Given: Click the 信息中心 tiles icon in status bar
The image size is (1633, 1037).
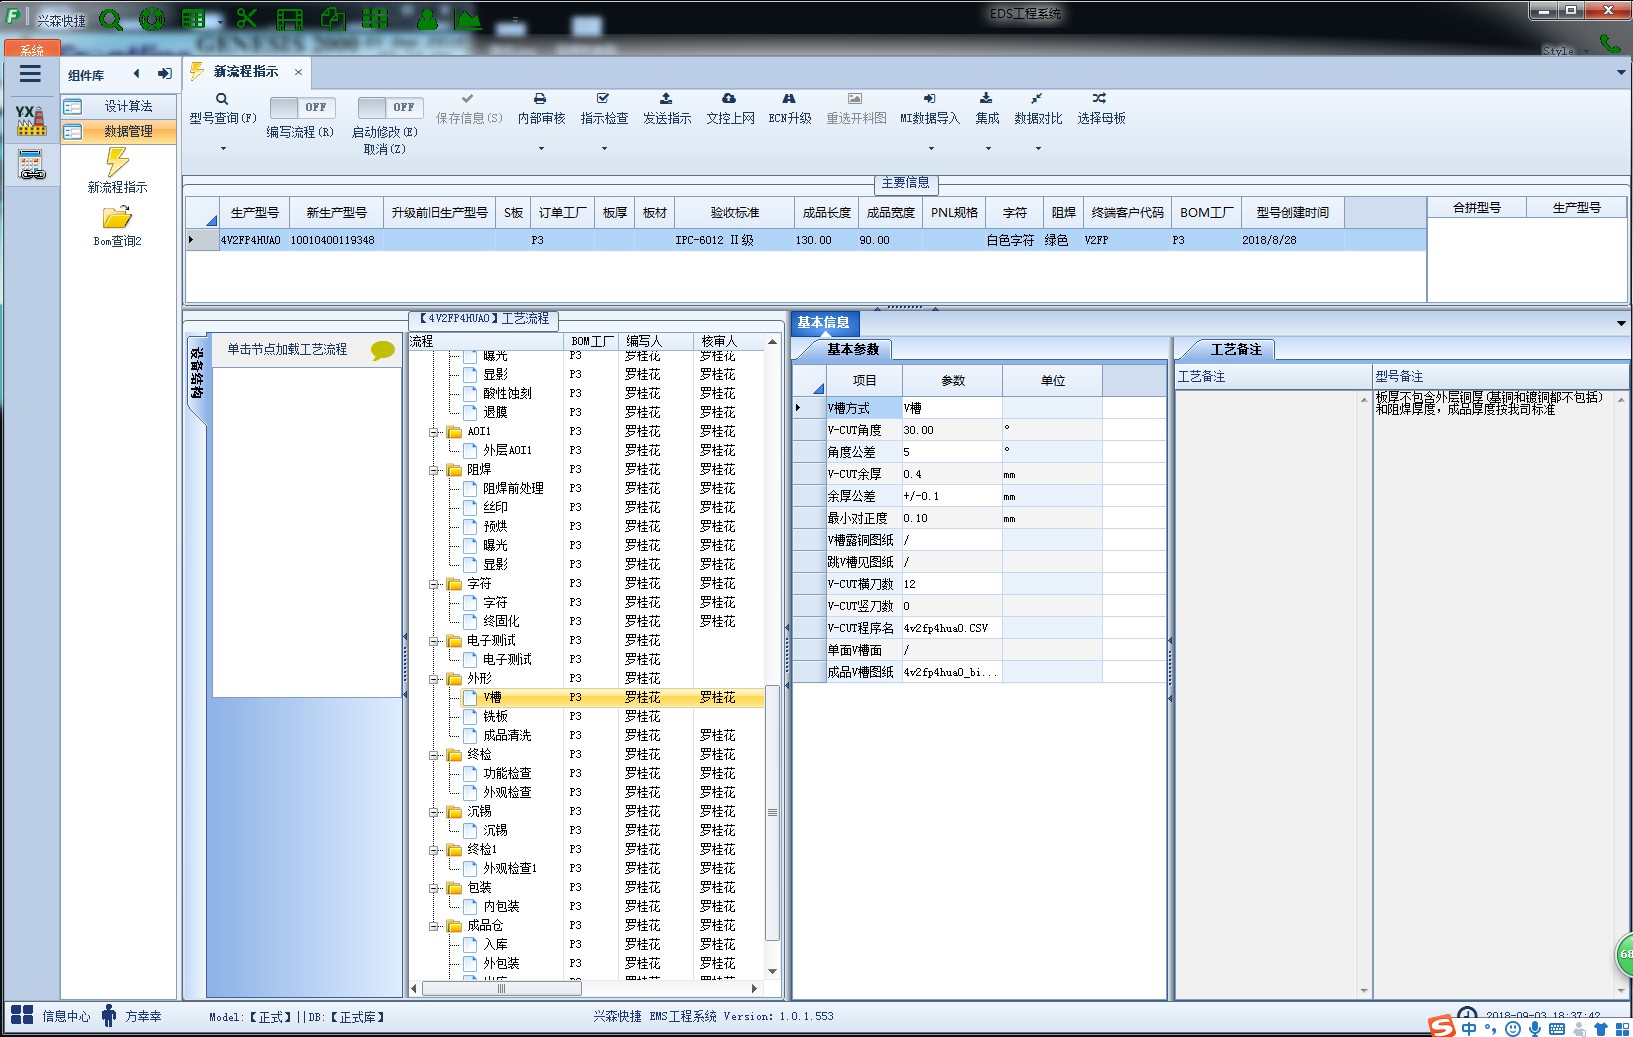Looking at the screenshot, I should click(x=22, y=1015).
